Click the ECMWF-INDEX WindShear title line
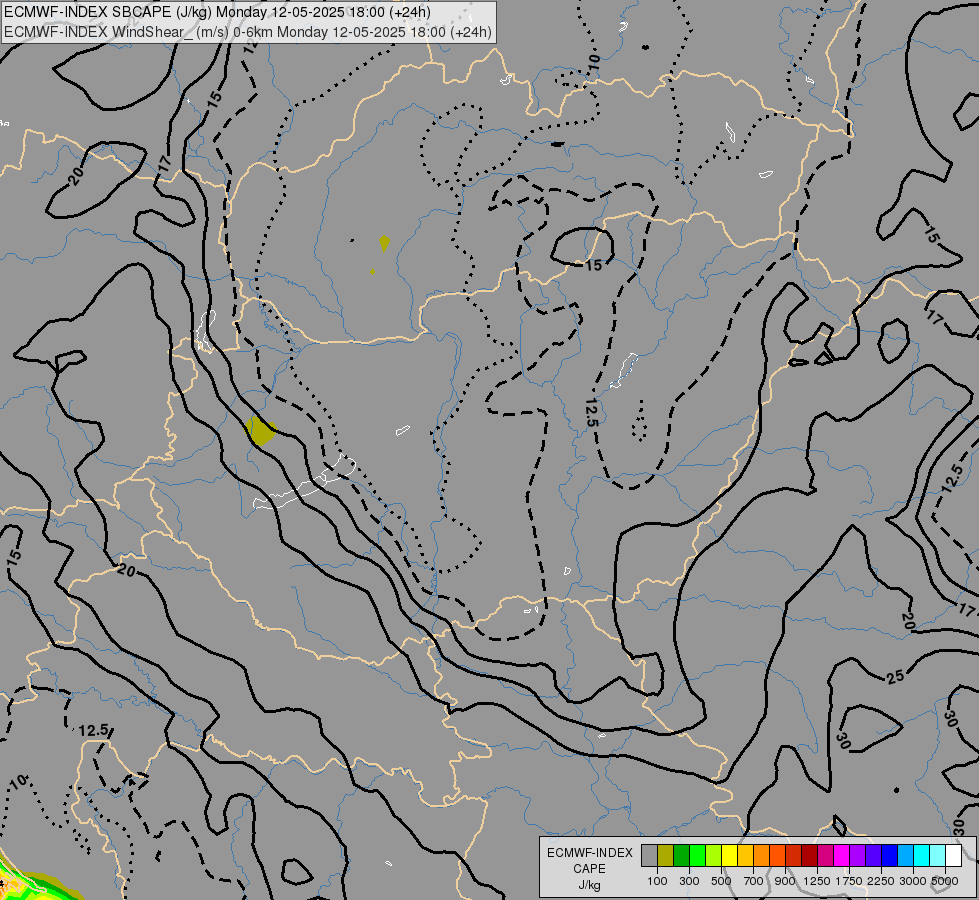The height and width of the screenshot is (900, 979). pyautogui.click(x=248, y=32)
